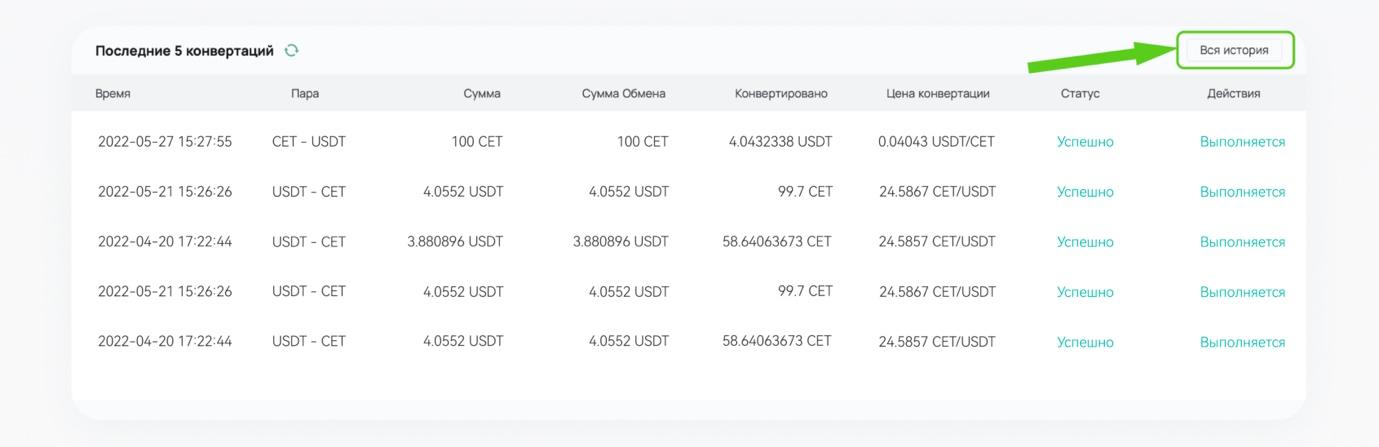The width and height of the screenshot is (1379, 447).
Task: Click the Статус column header
Action: (x=1080, y=93)
